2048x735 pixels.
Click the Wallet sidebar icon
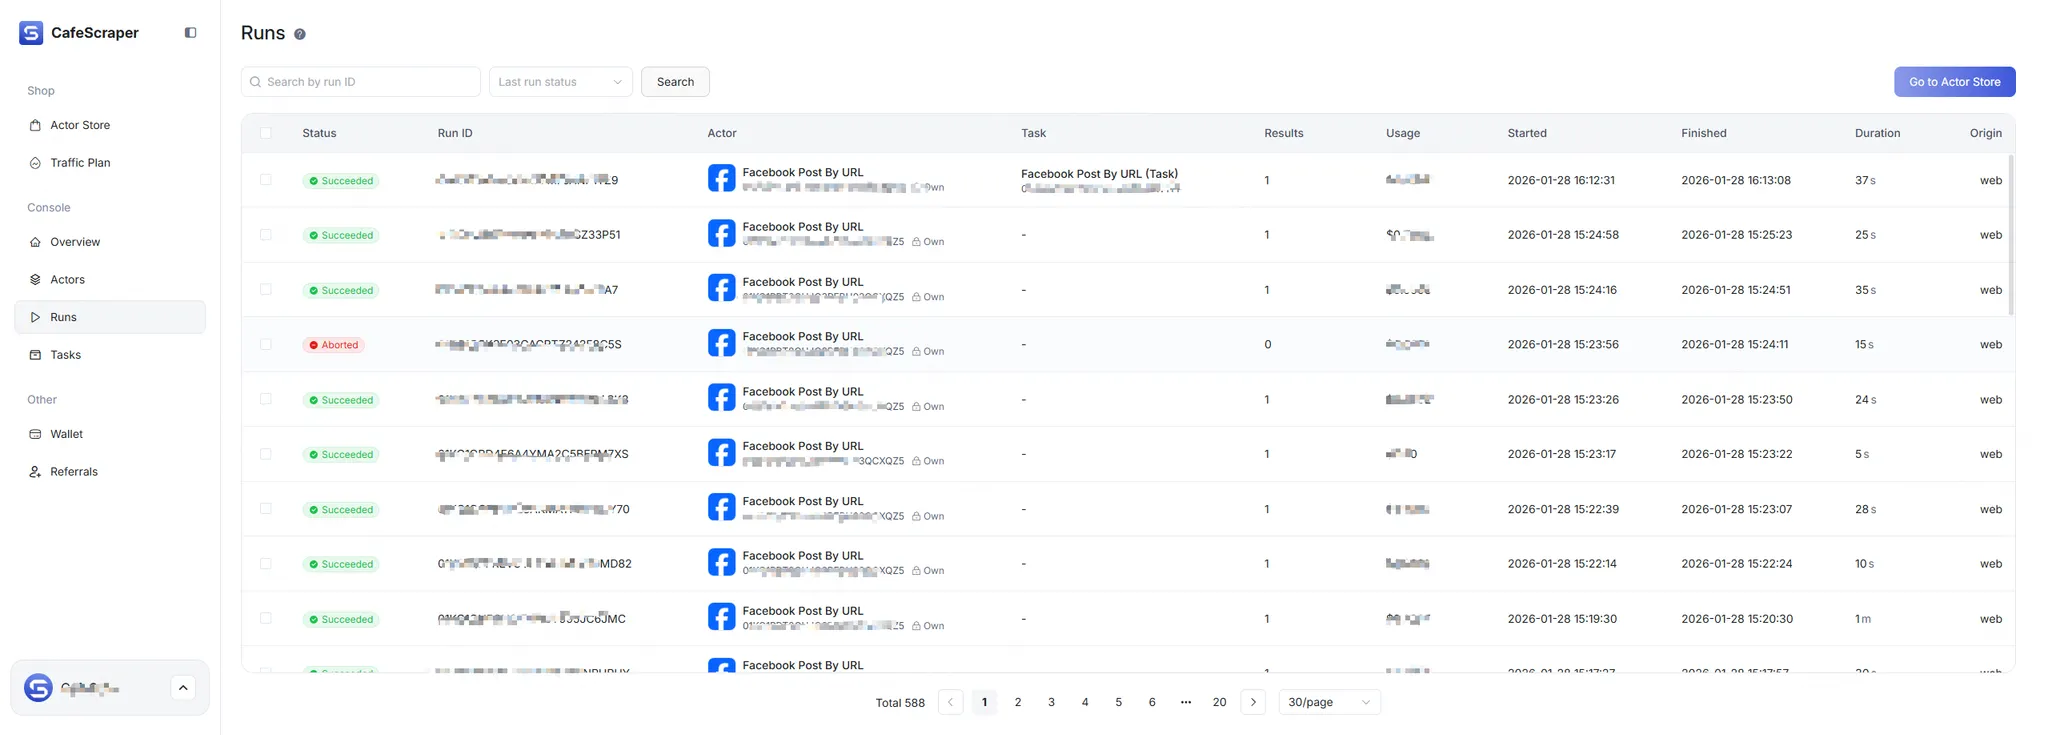coord(36,434)
